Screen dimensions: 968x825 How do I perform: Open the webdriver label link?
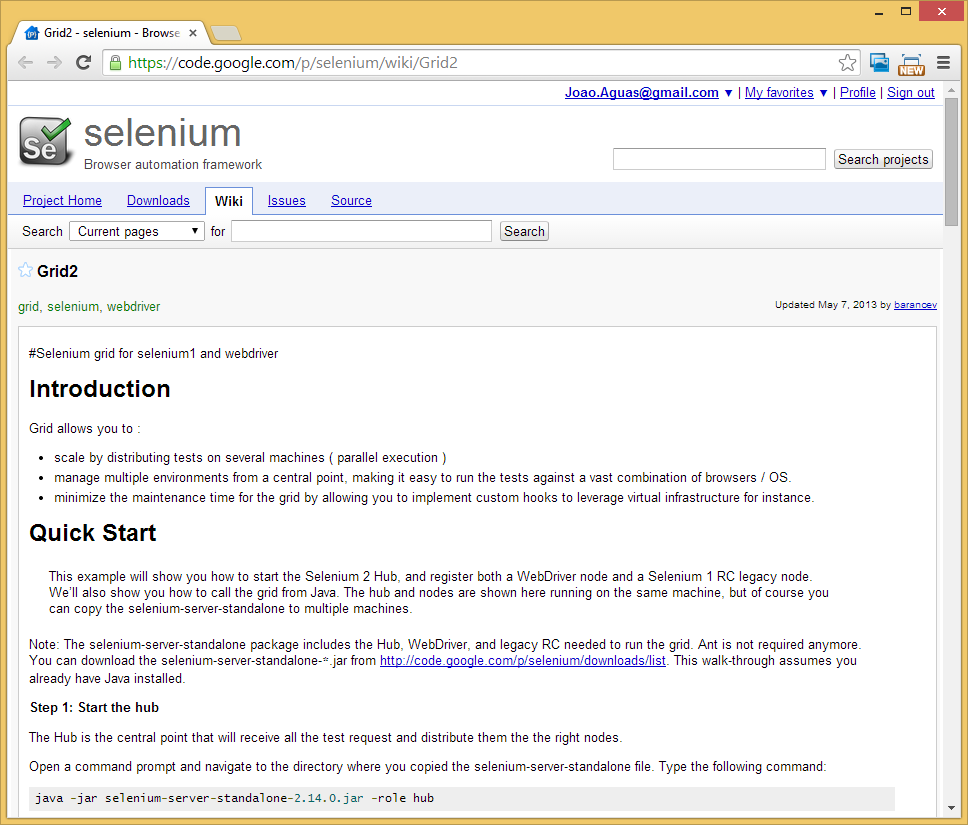tap(133, 306)
